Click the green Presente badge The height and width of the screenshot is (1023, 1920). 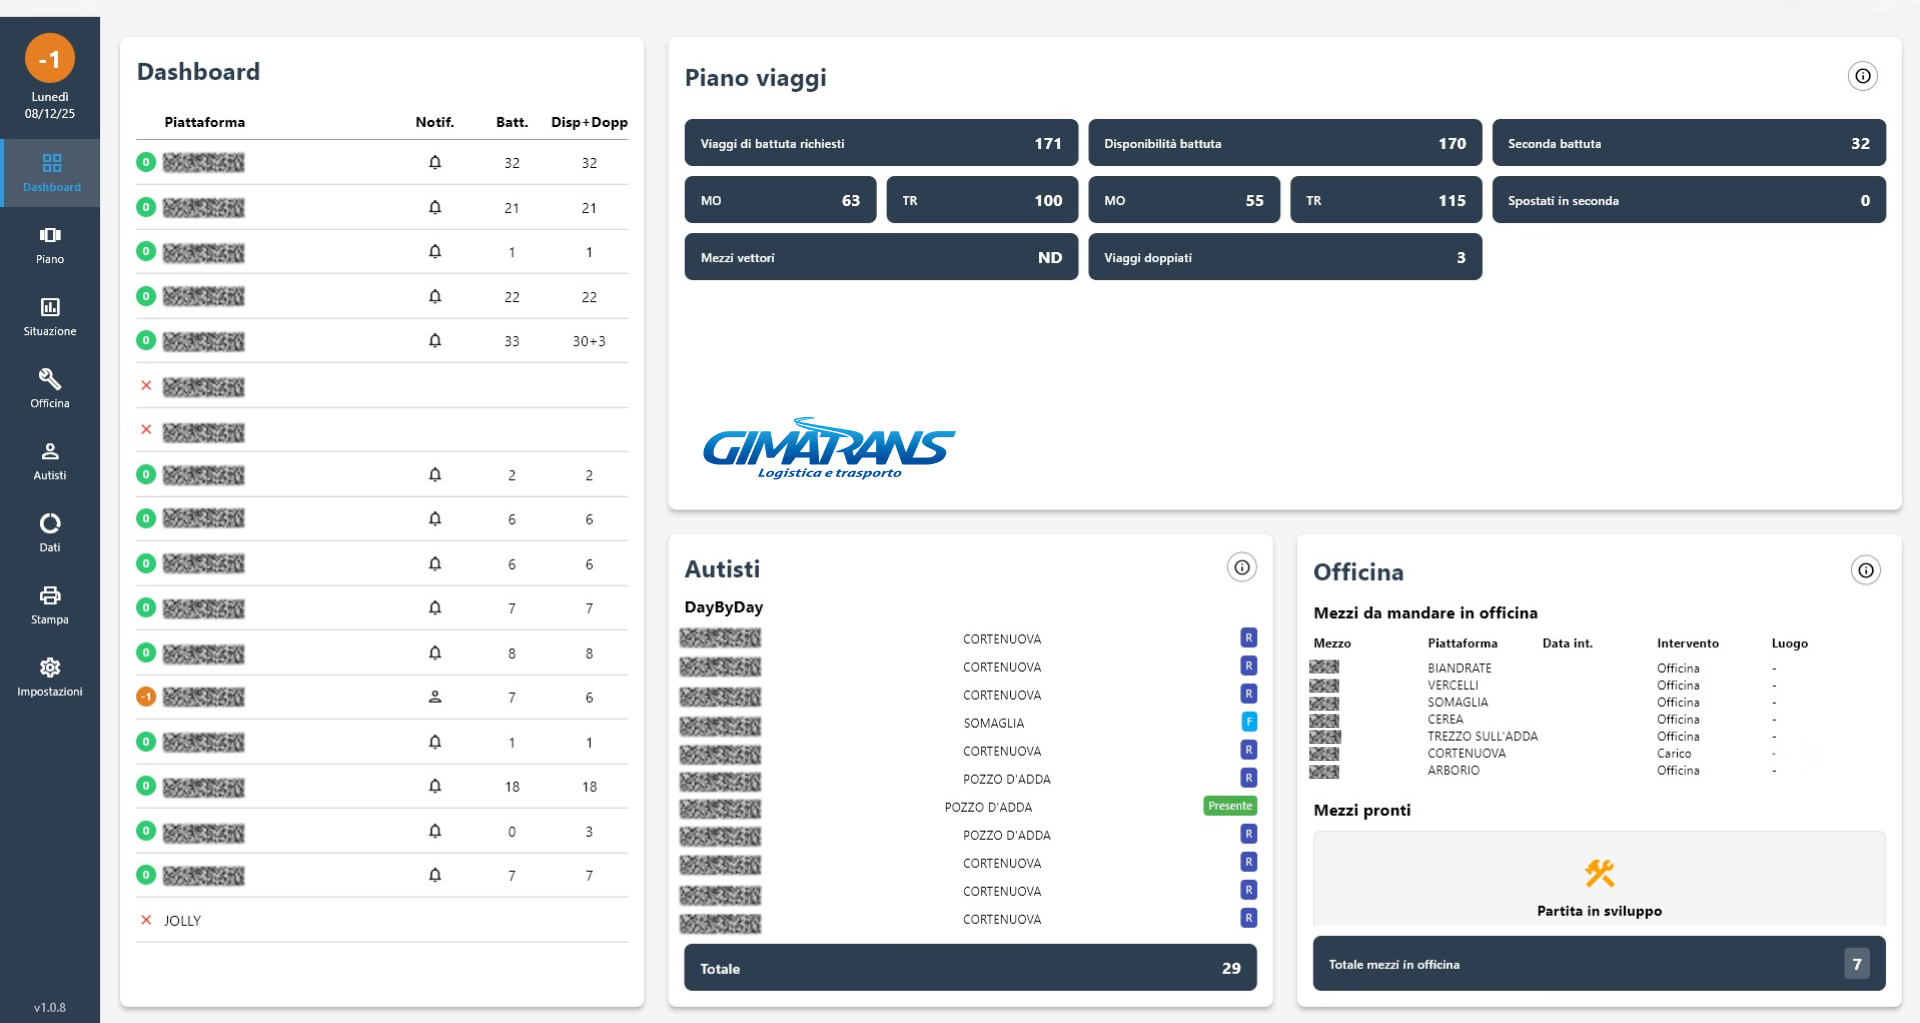1229,806
